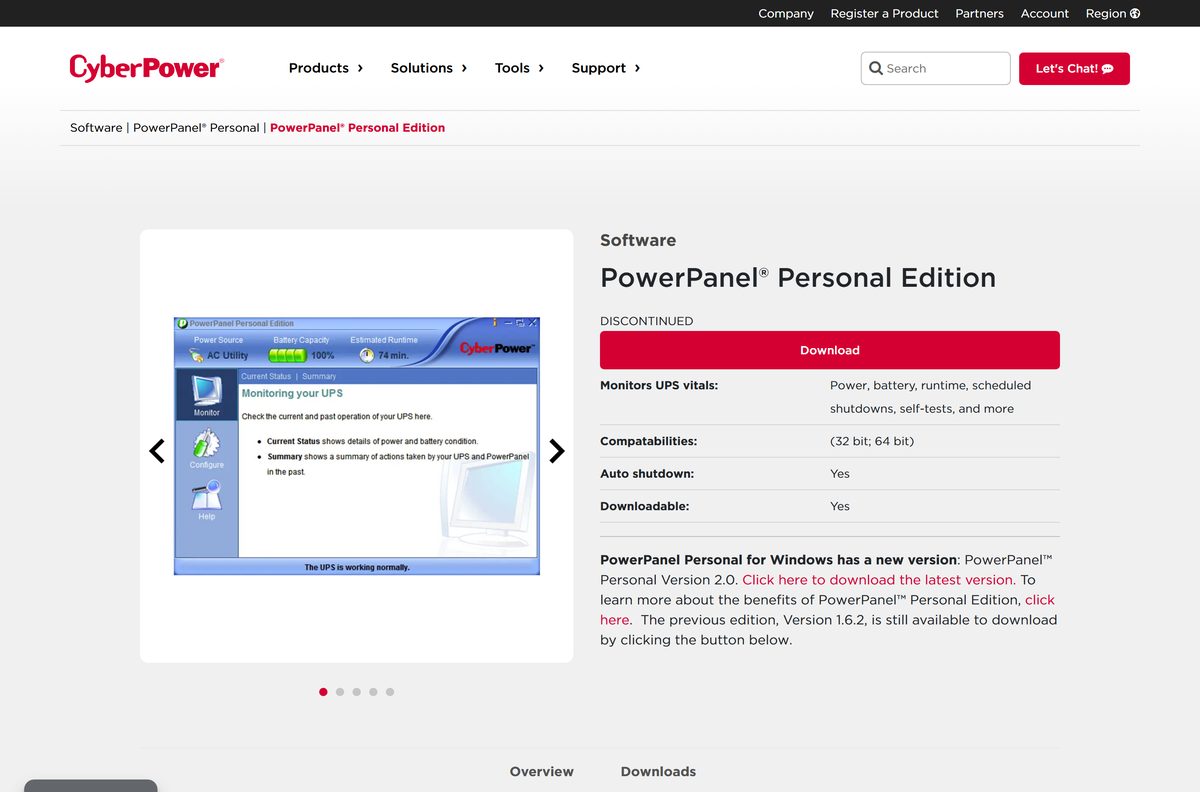
Task: Click the CyberPower logo
Action: click(146, 68)
